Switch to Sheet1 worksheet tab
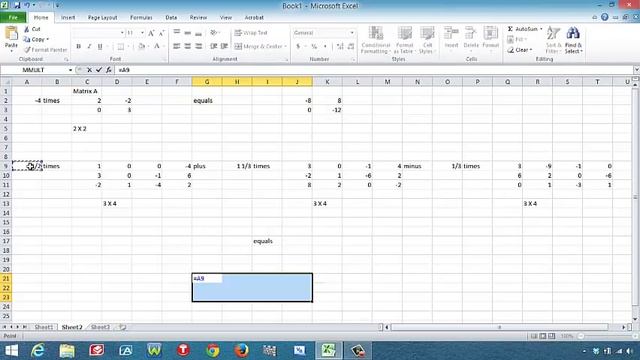The height and width of the screenshot is (360, 640). [x=43, y=327]
